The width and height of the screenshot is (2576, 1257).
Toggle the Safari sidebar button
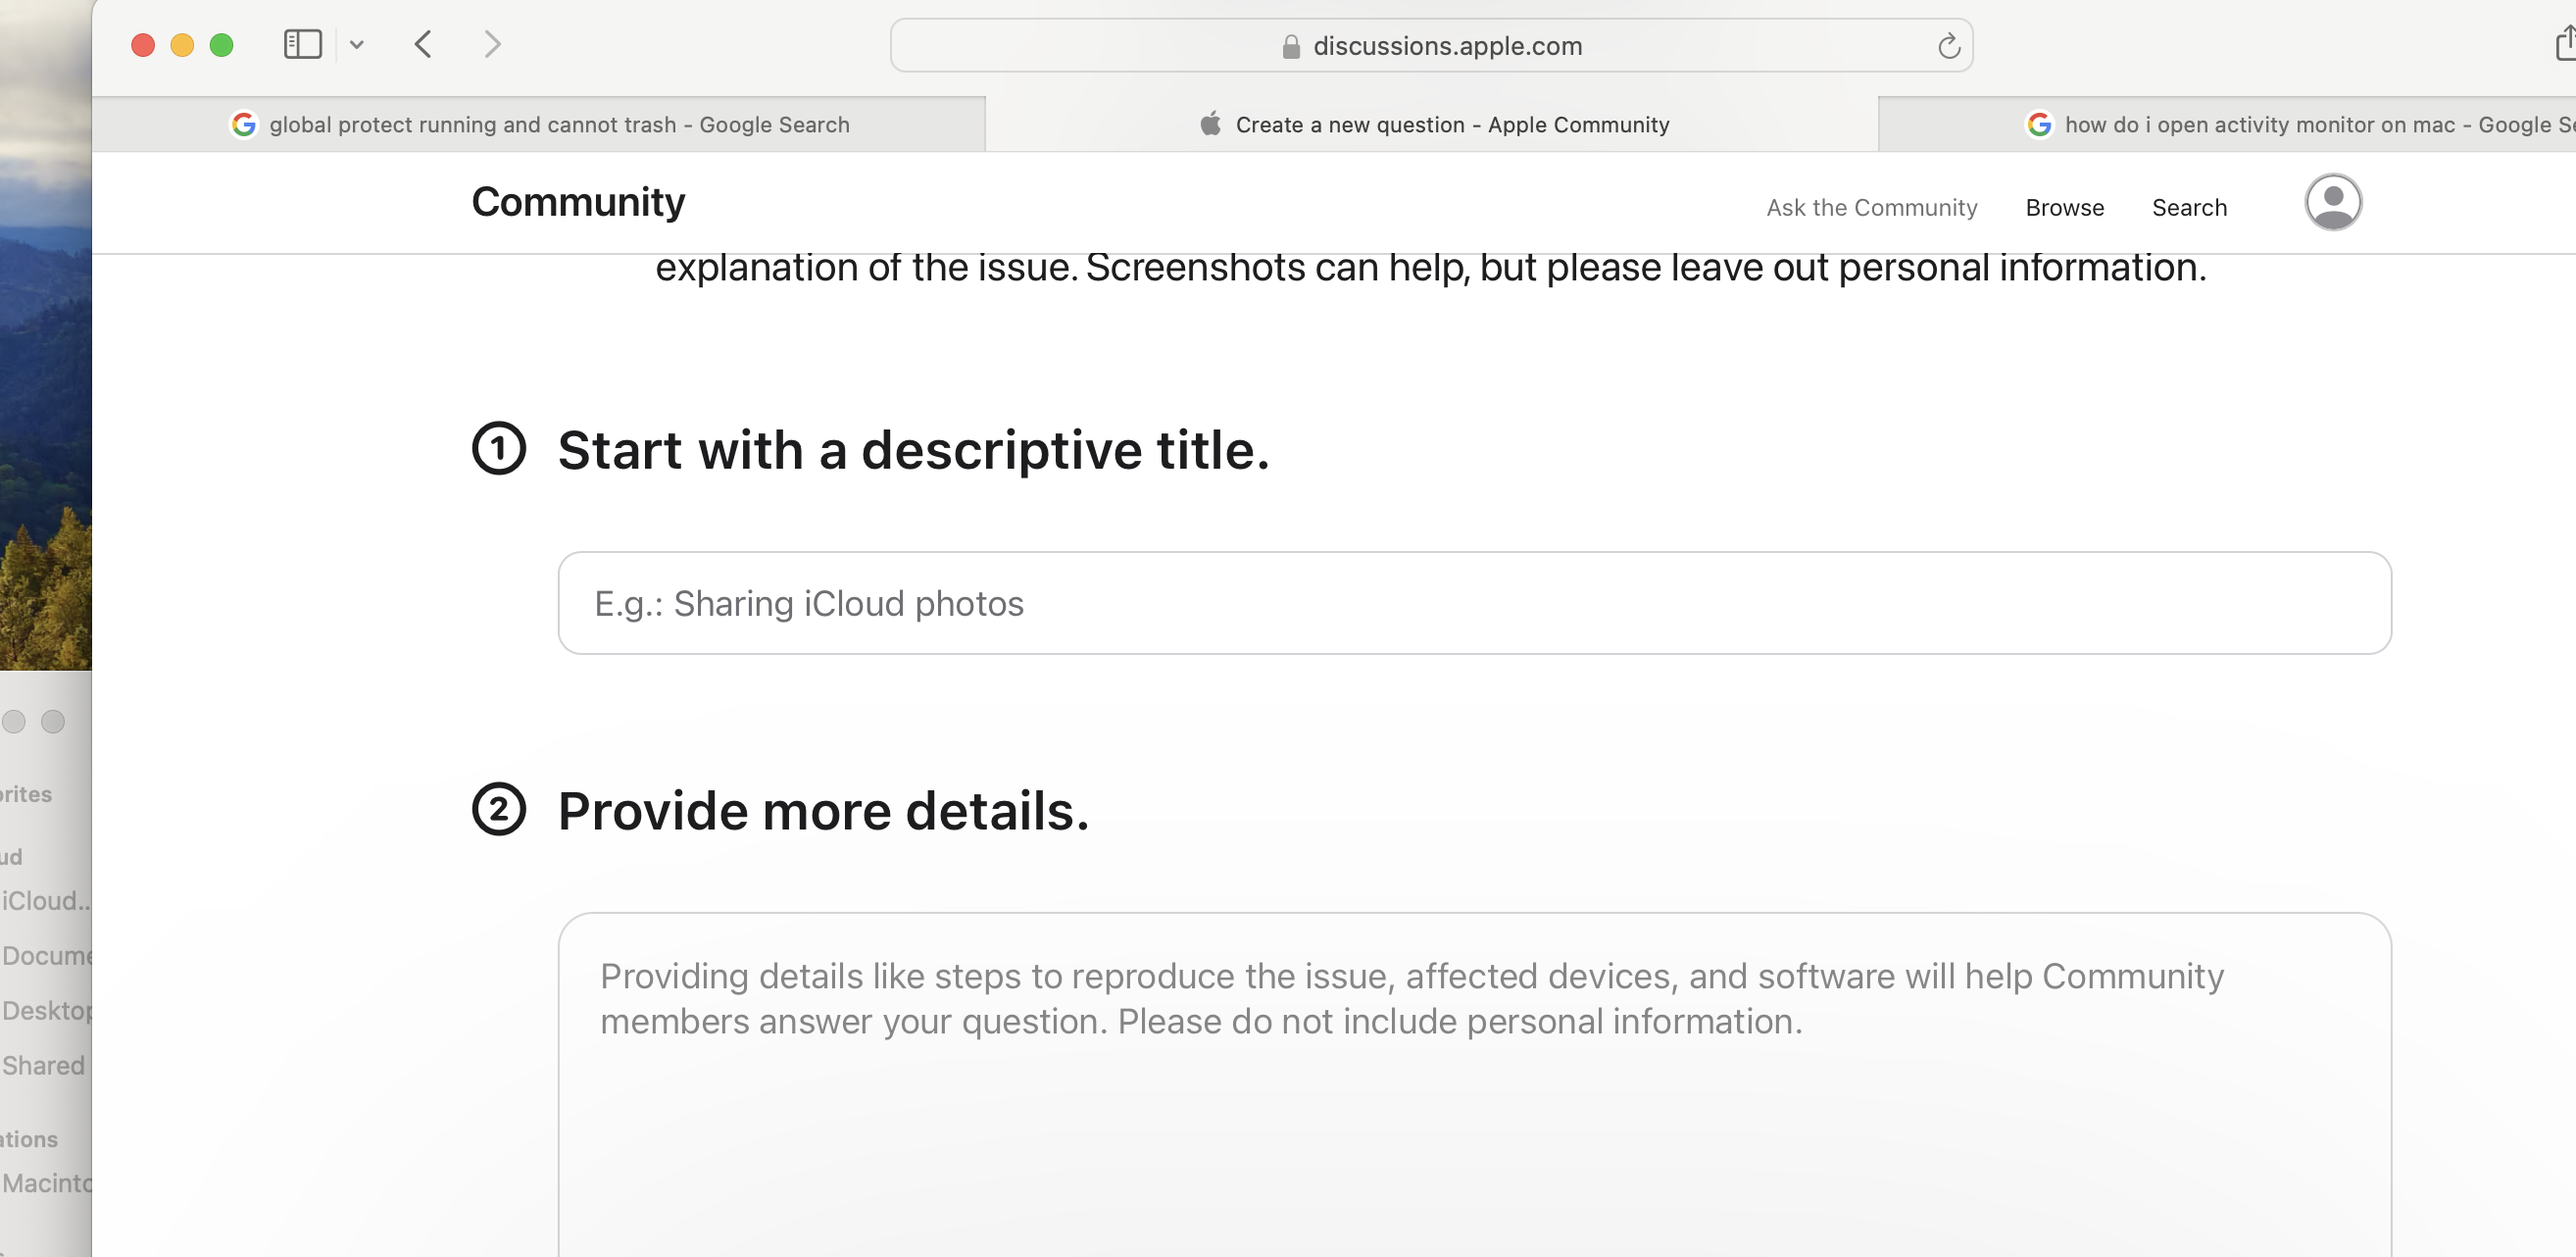(x=302, y=45)
